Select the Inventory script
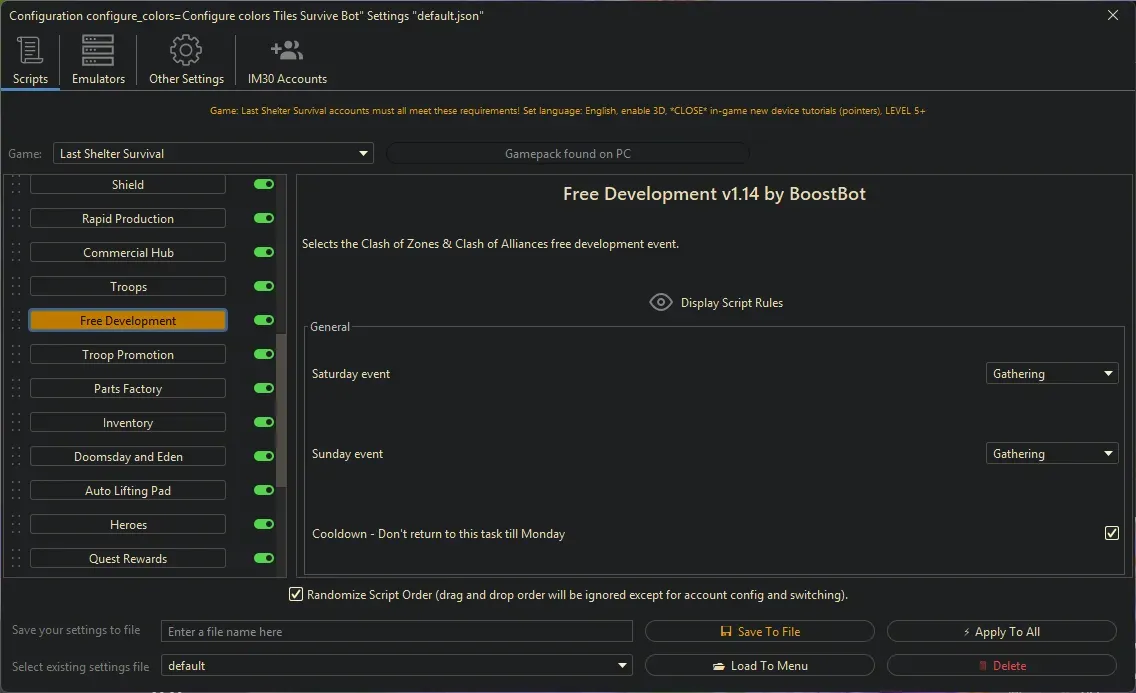The height and width of the screenshot is (693, 1136). click(x=128, y=423)
